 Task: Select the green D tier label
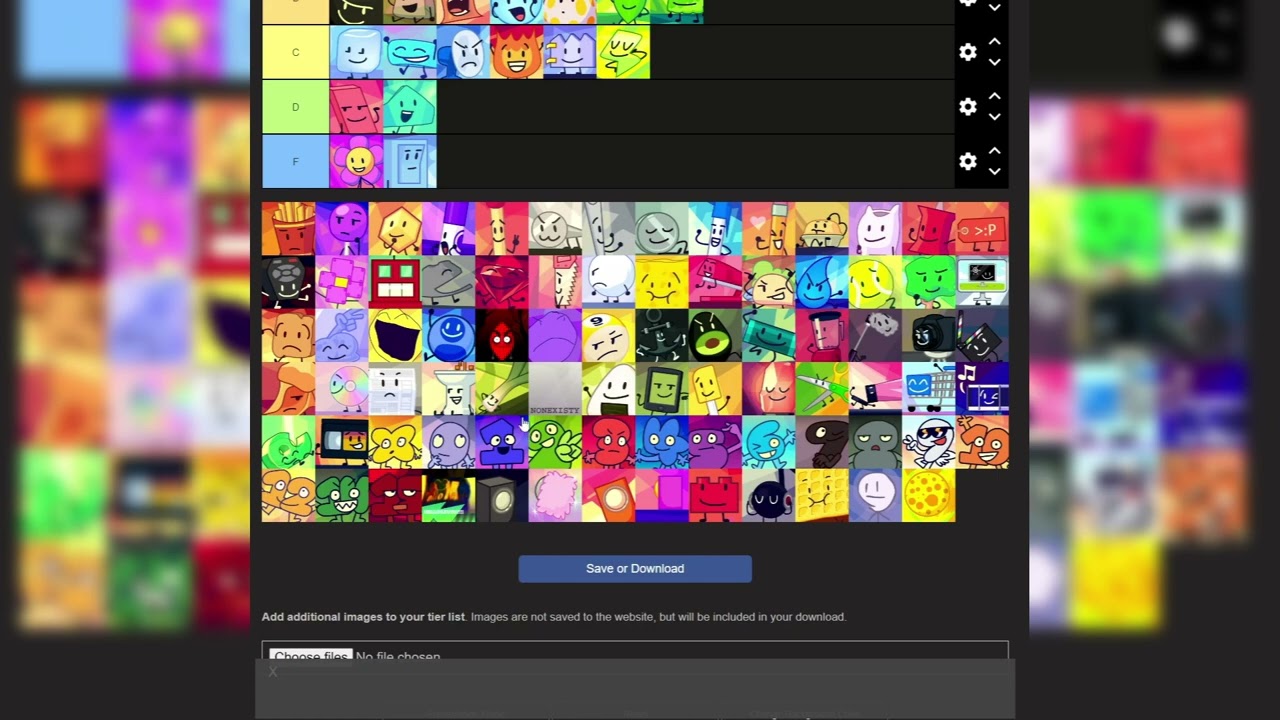tap(295, 107)
